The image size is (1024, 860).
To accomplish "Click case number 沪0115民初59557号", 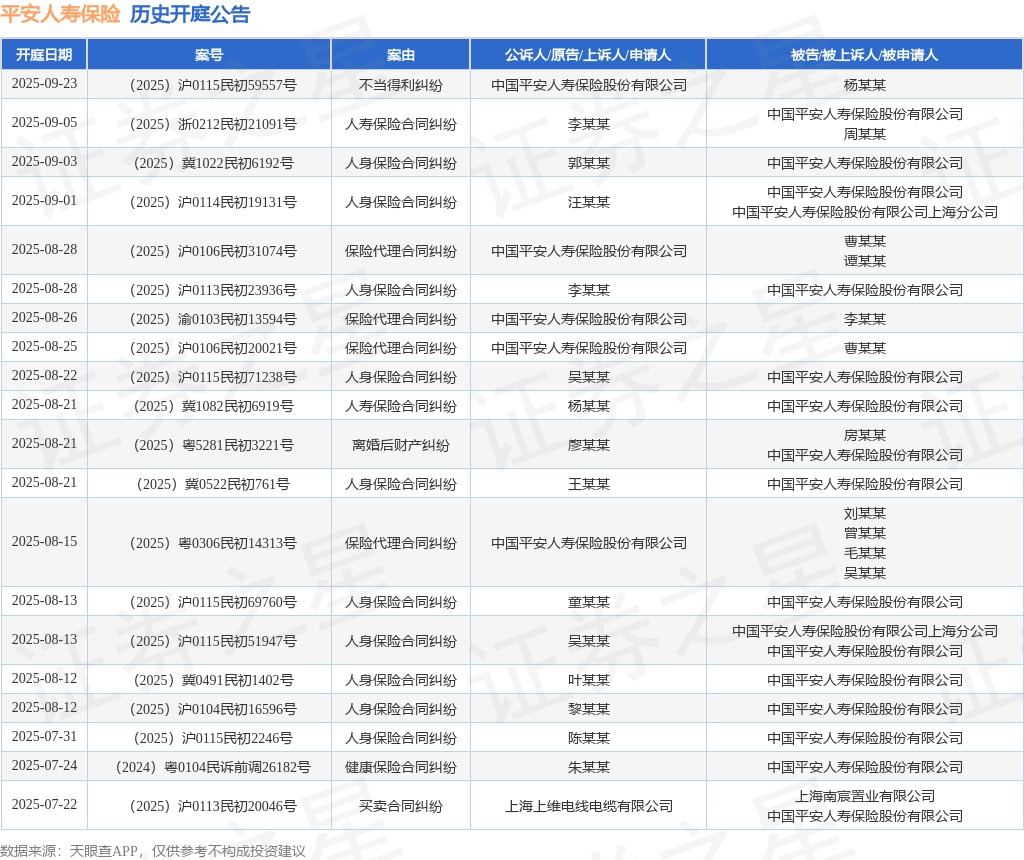I will coord(213,85).
